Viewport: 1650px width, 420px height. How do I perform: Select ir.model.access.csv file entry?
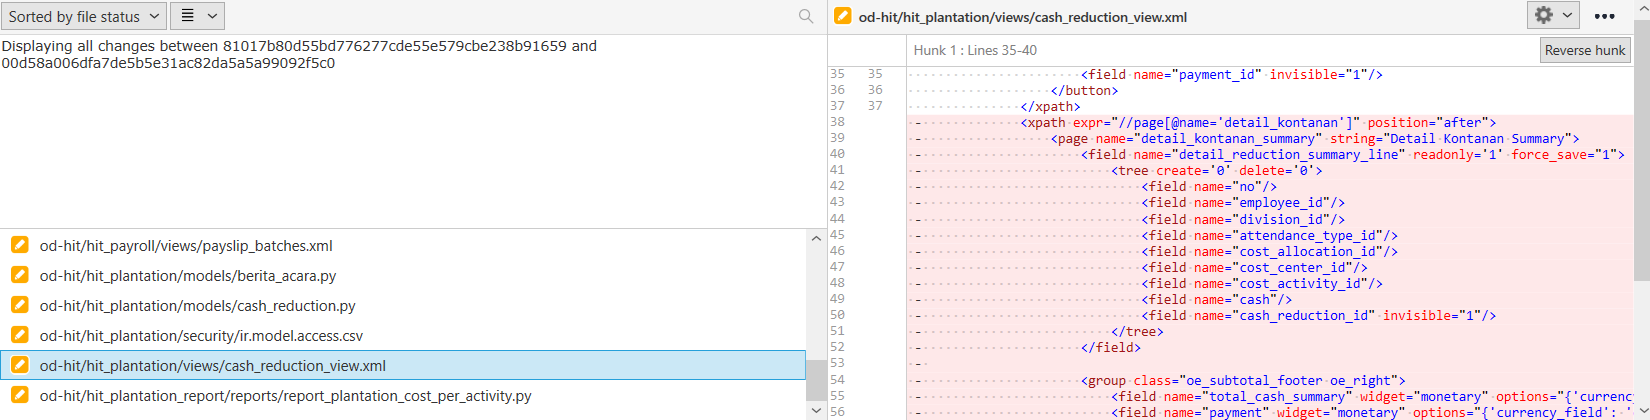coord(201,335)
